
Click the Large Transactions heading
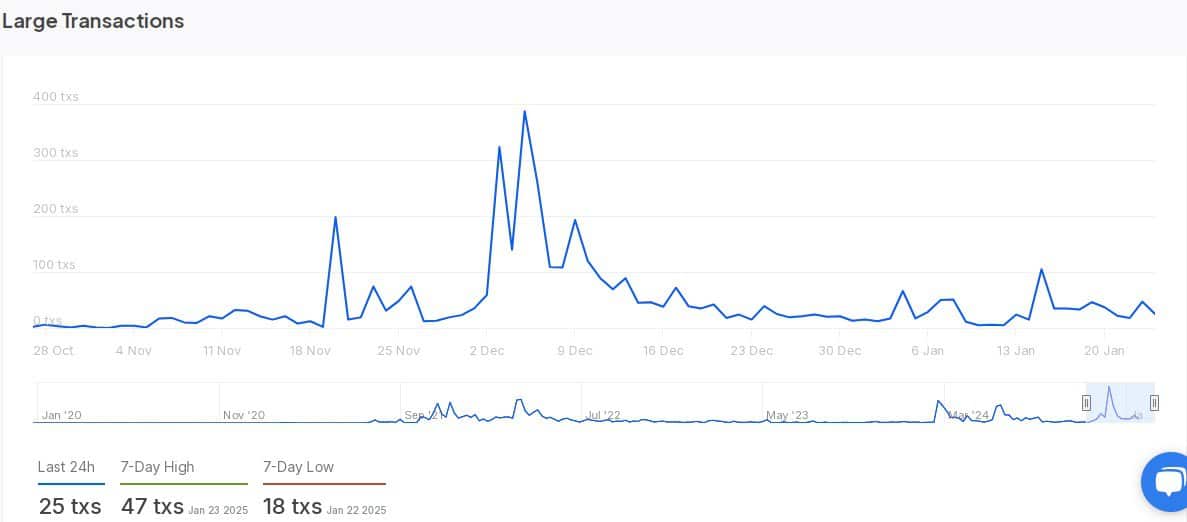(93, 21)
